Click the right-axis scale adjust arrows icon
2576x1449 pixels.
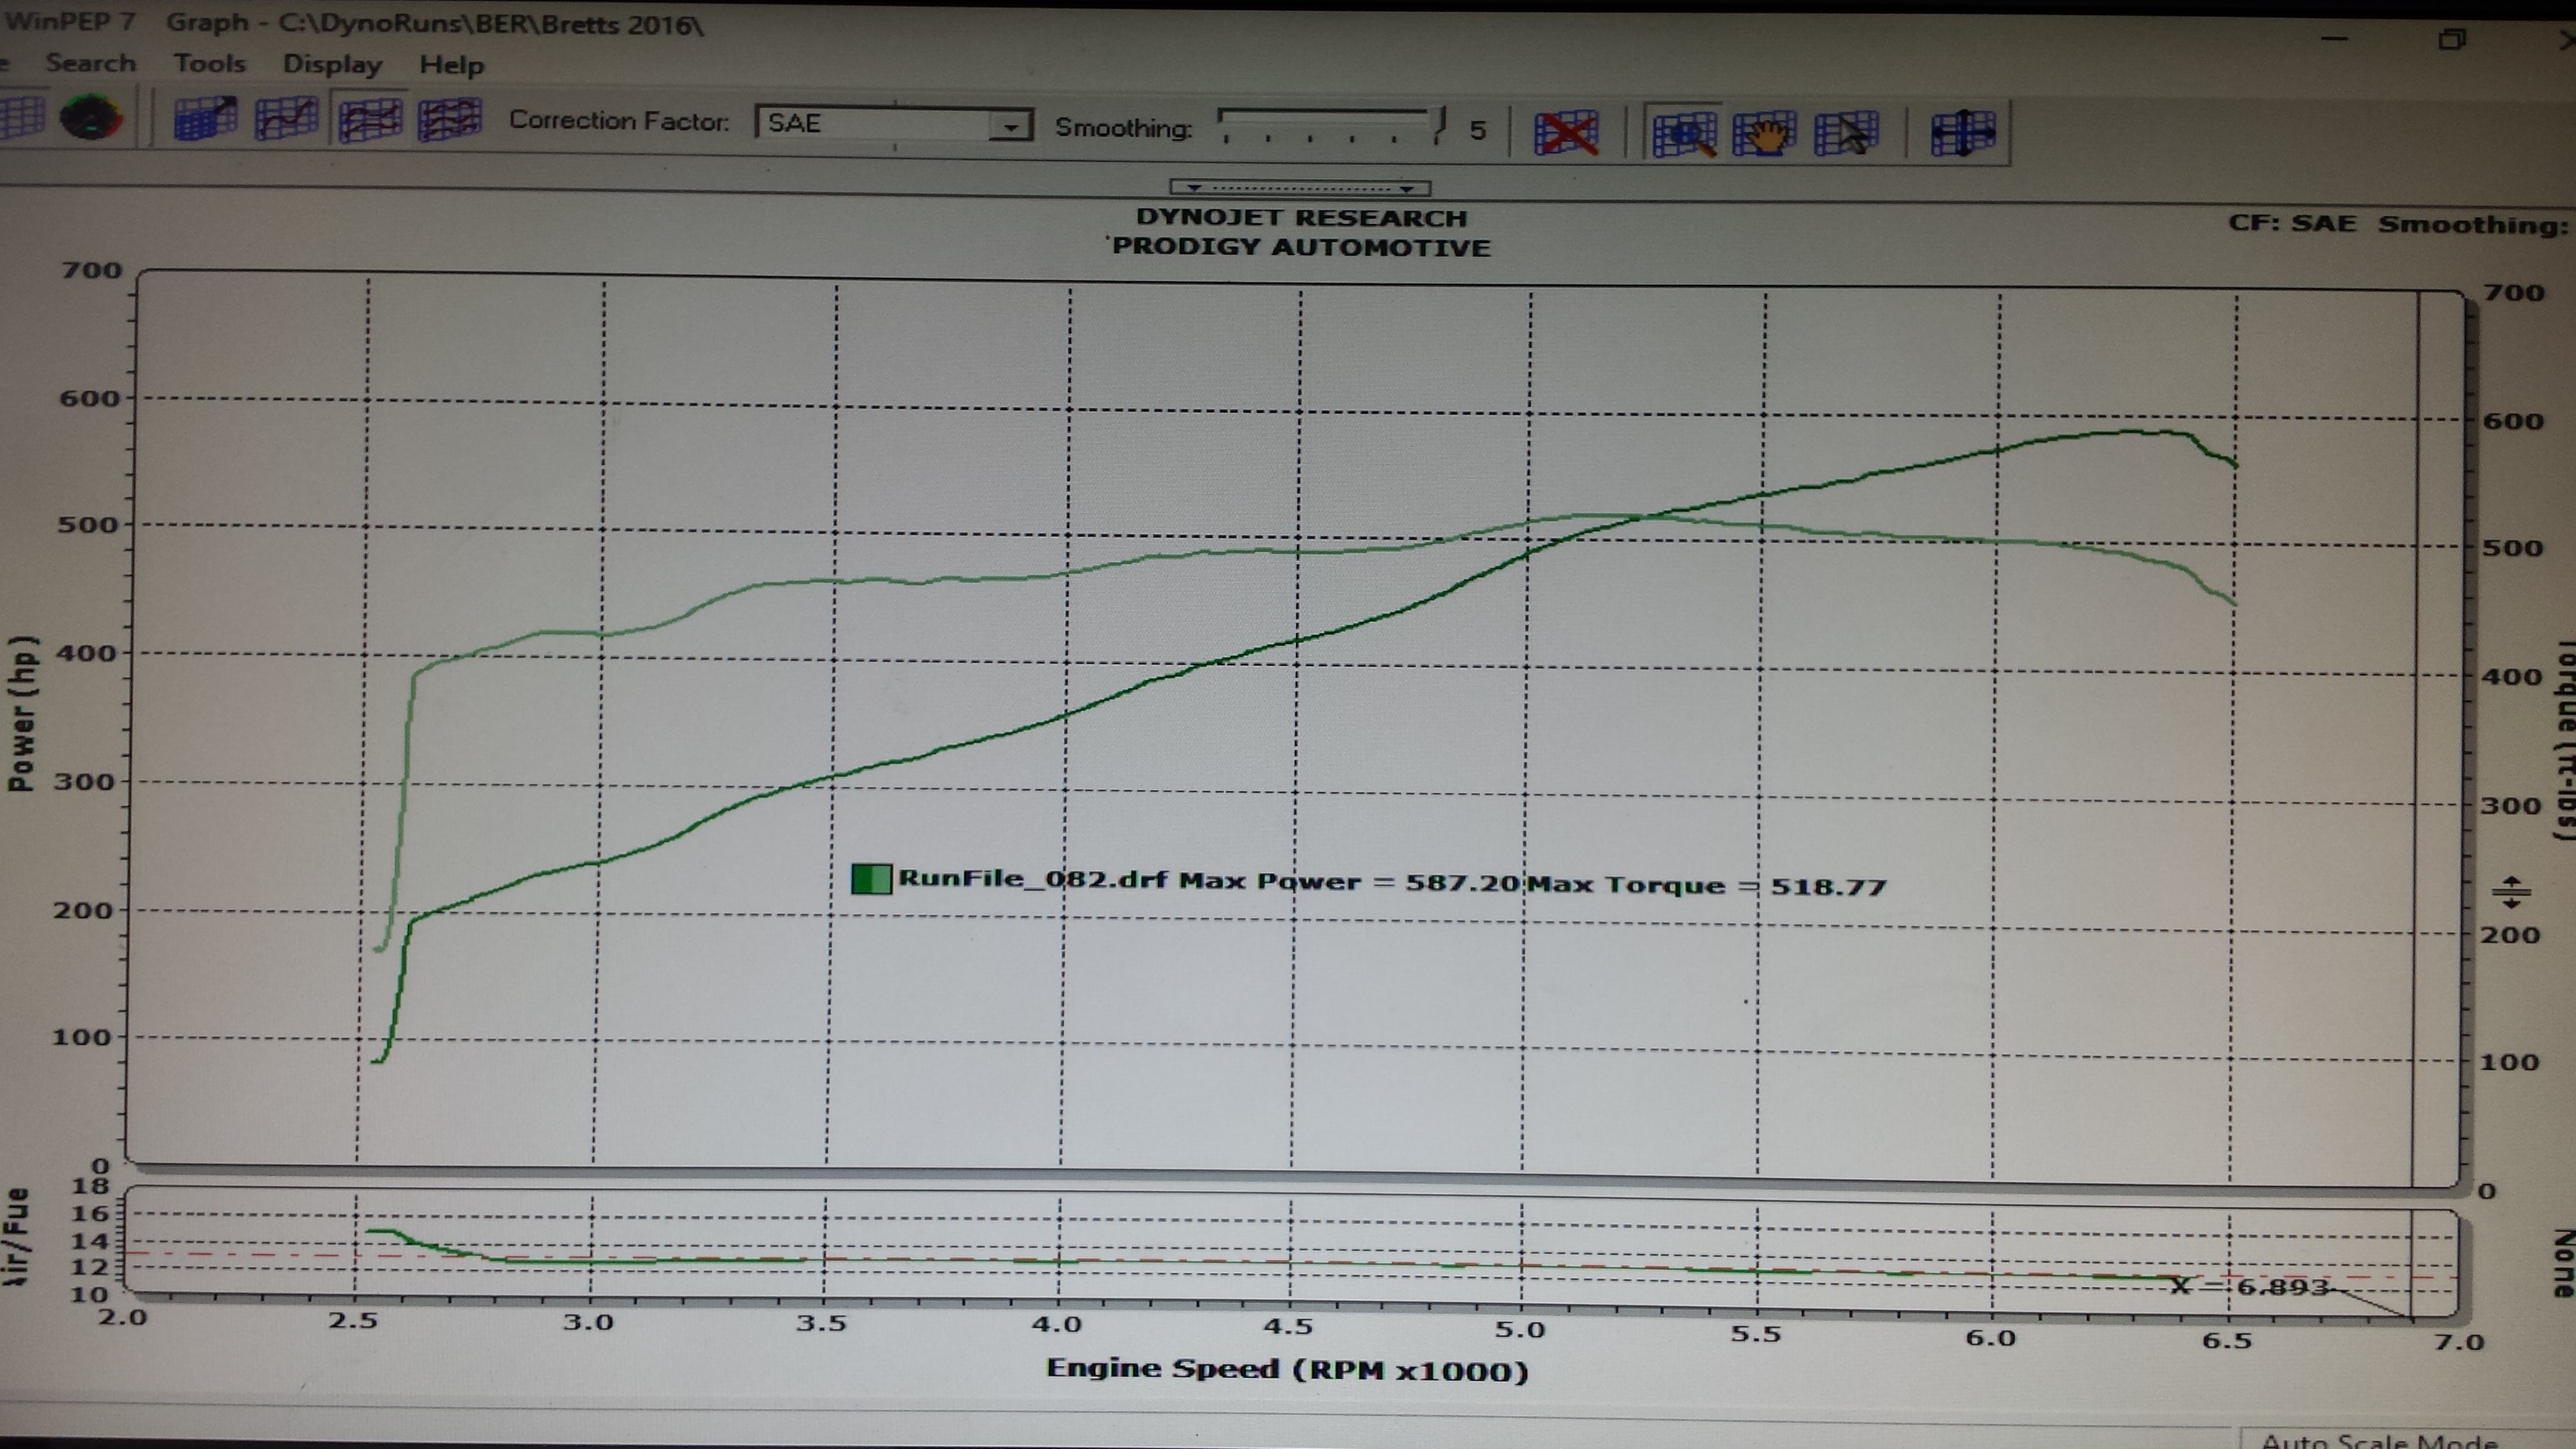(x=2511, y=892)
